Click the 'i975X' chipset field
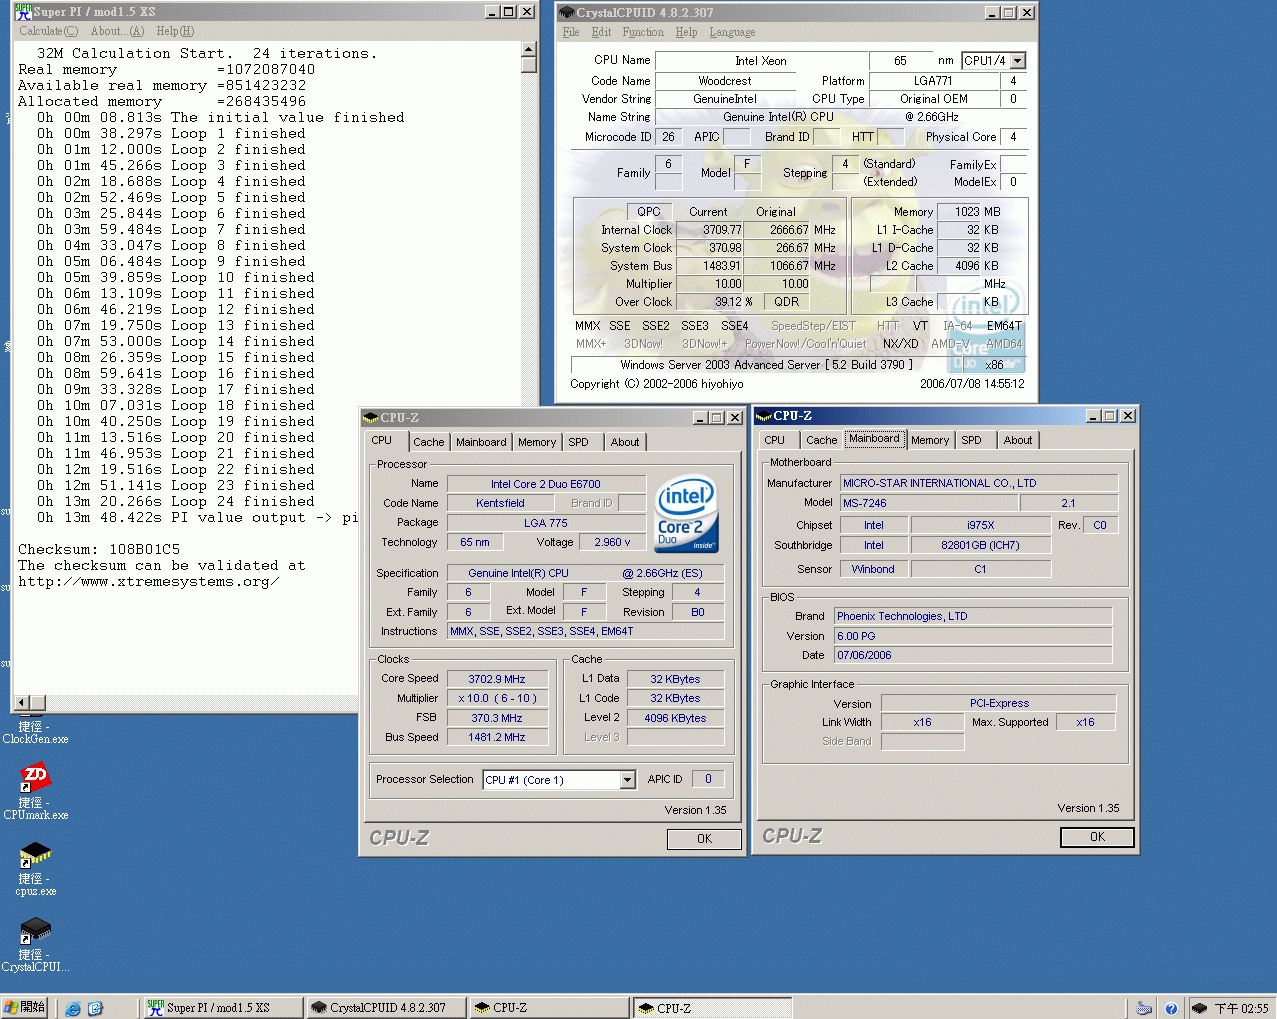 (x=980, y=525)
